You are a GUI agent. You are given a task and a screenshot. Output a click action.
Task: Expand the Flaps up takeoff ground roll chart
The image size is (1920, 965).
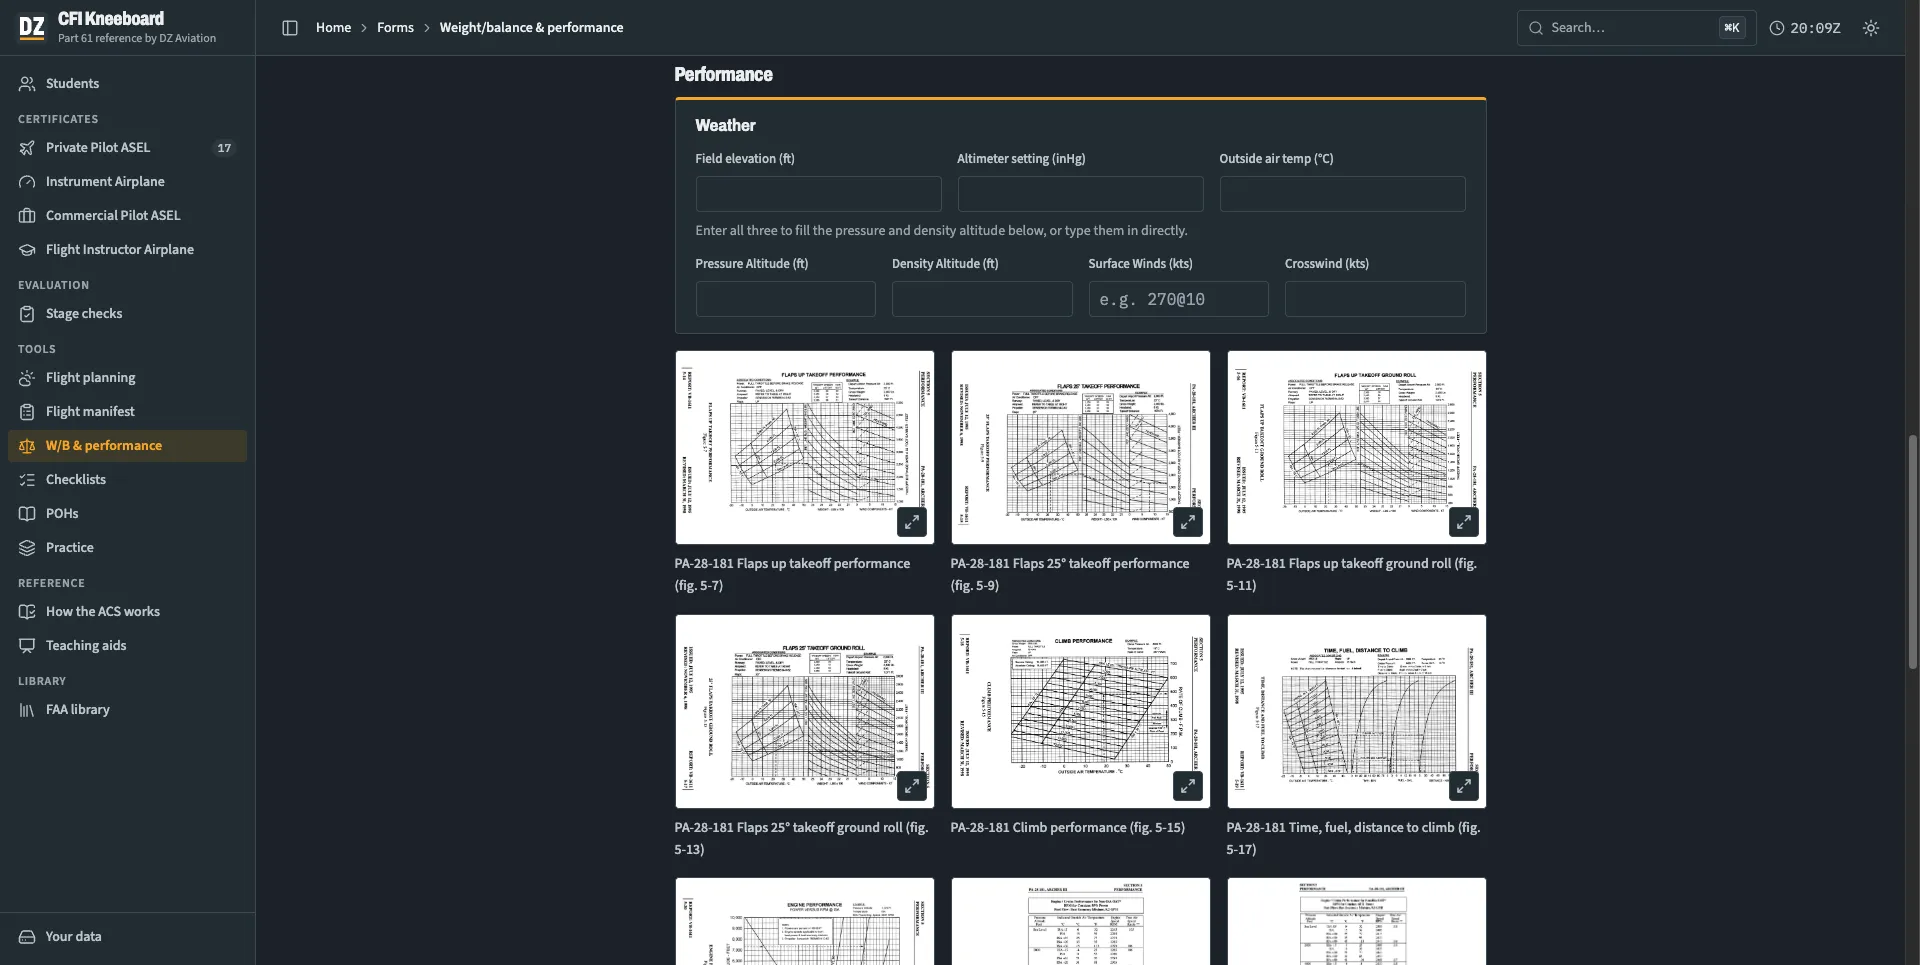[1463, 522]
